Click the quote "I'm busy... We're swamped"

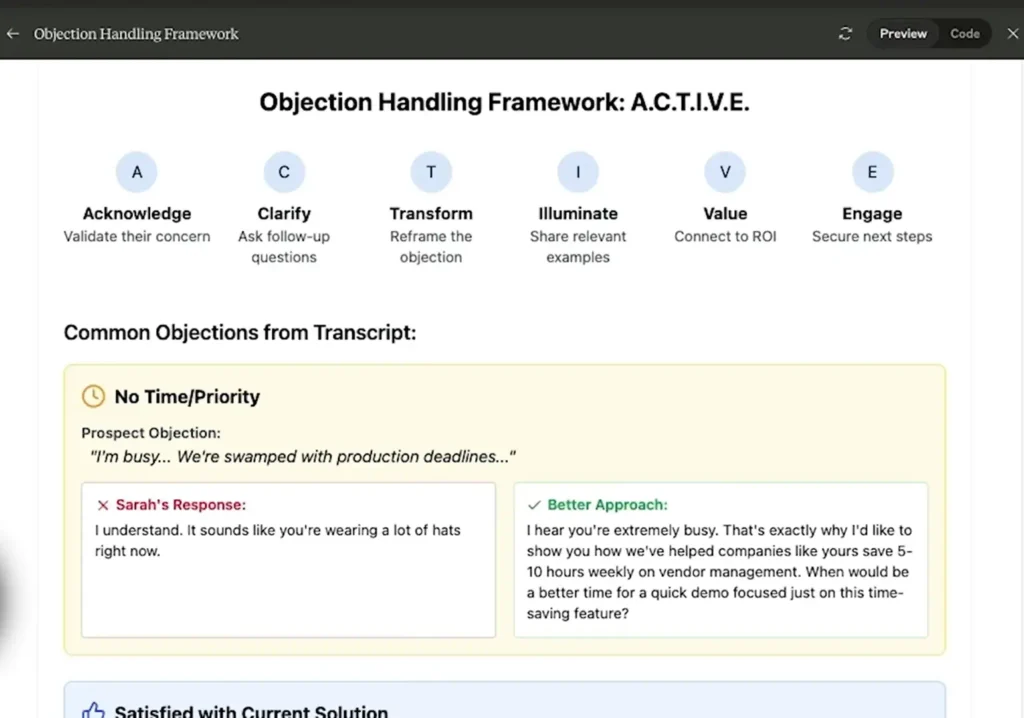pyautogui.click(x=302, y=457)
